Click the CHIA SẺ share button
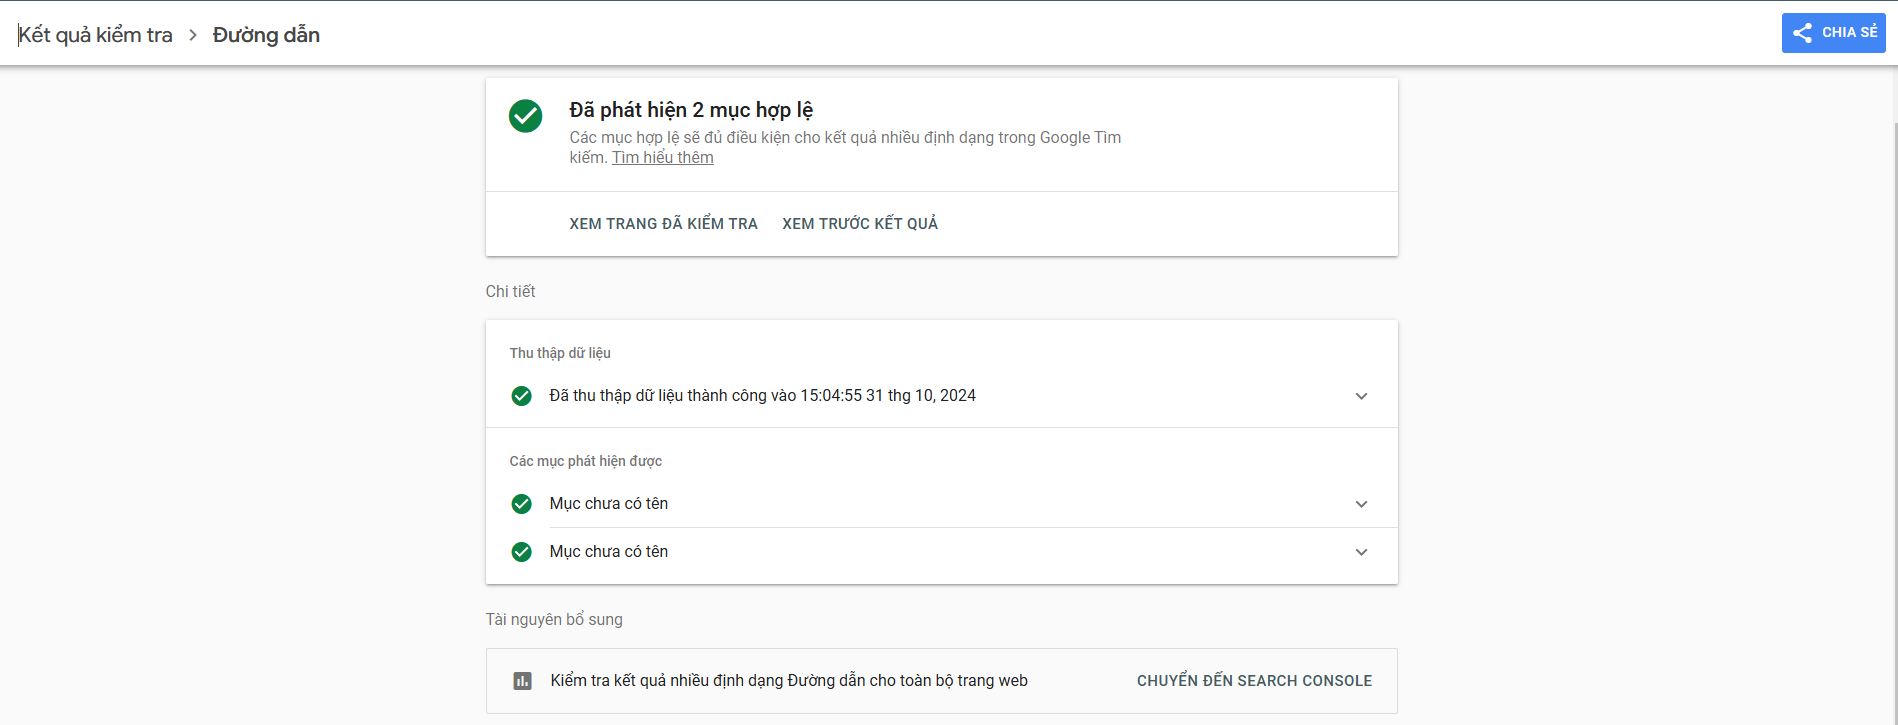 tap(1833, 33)
